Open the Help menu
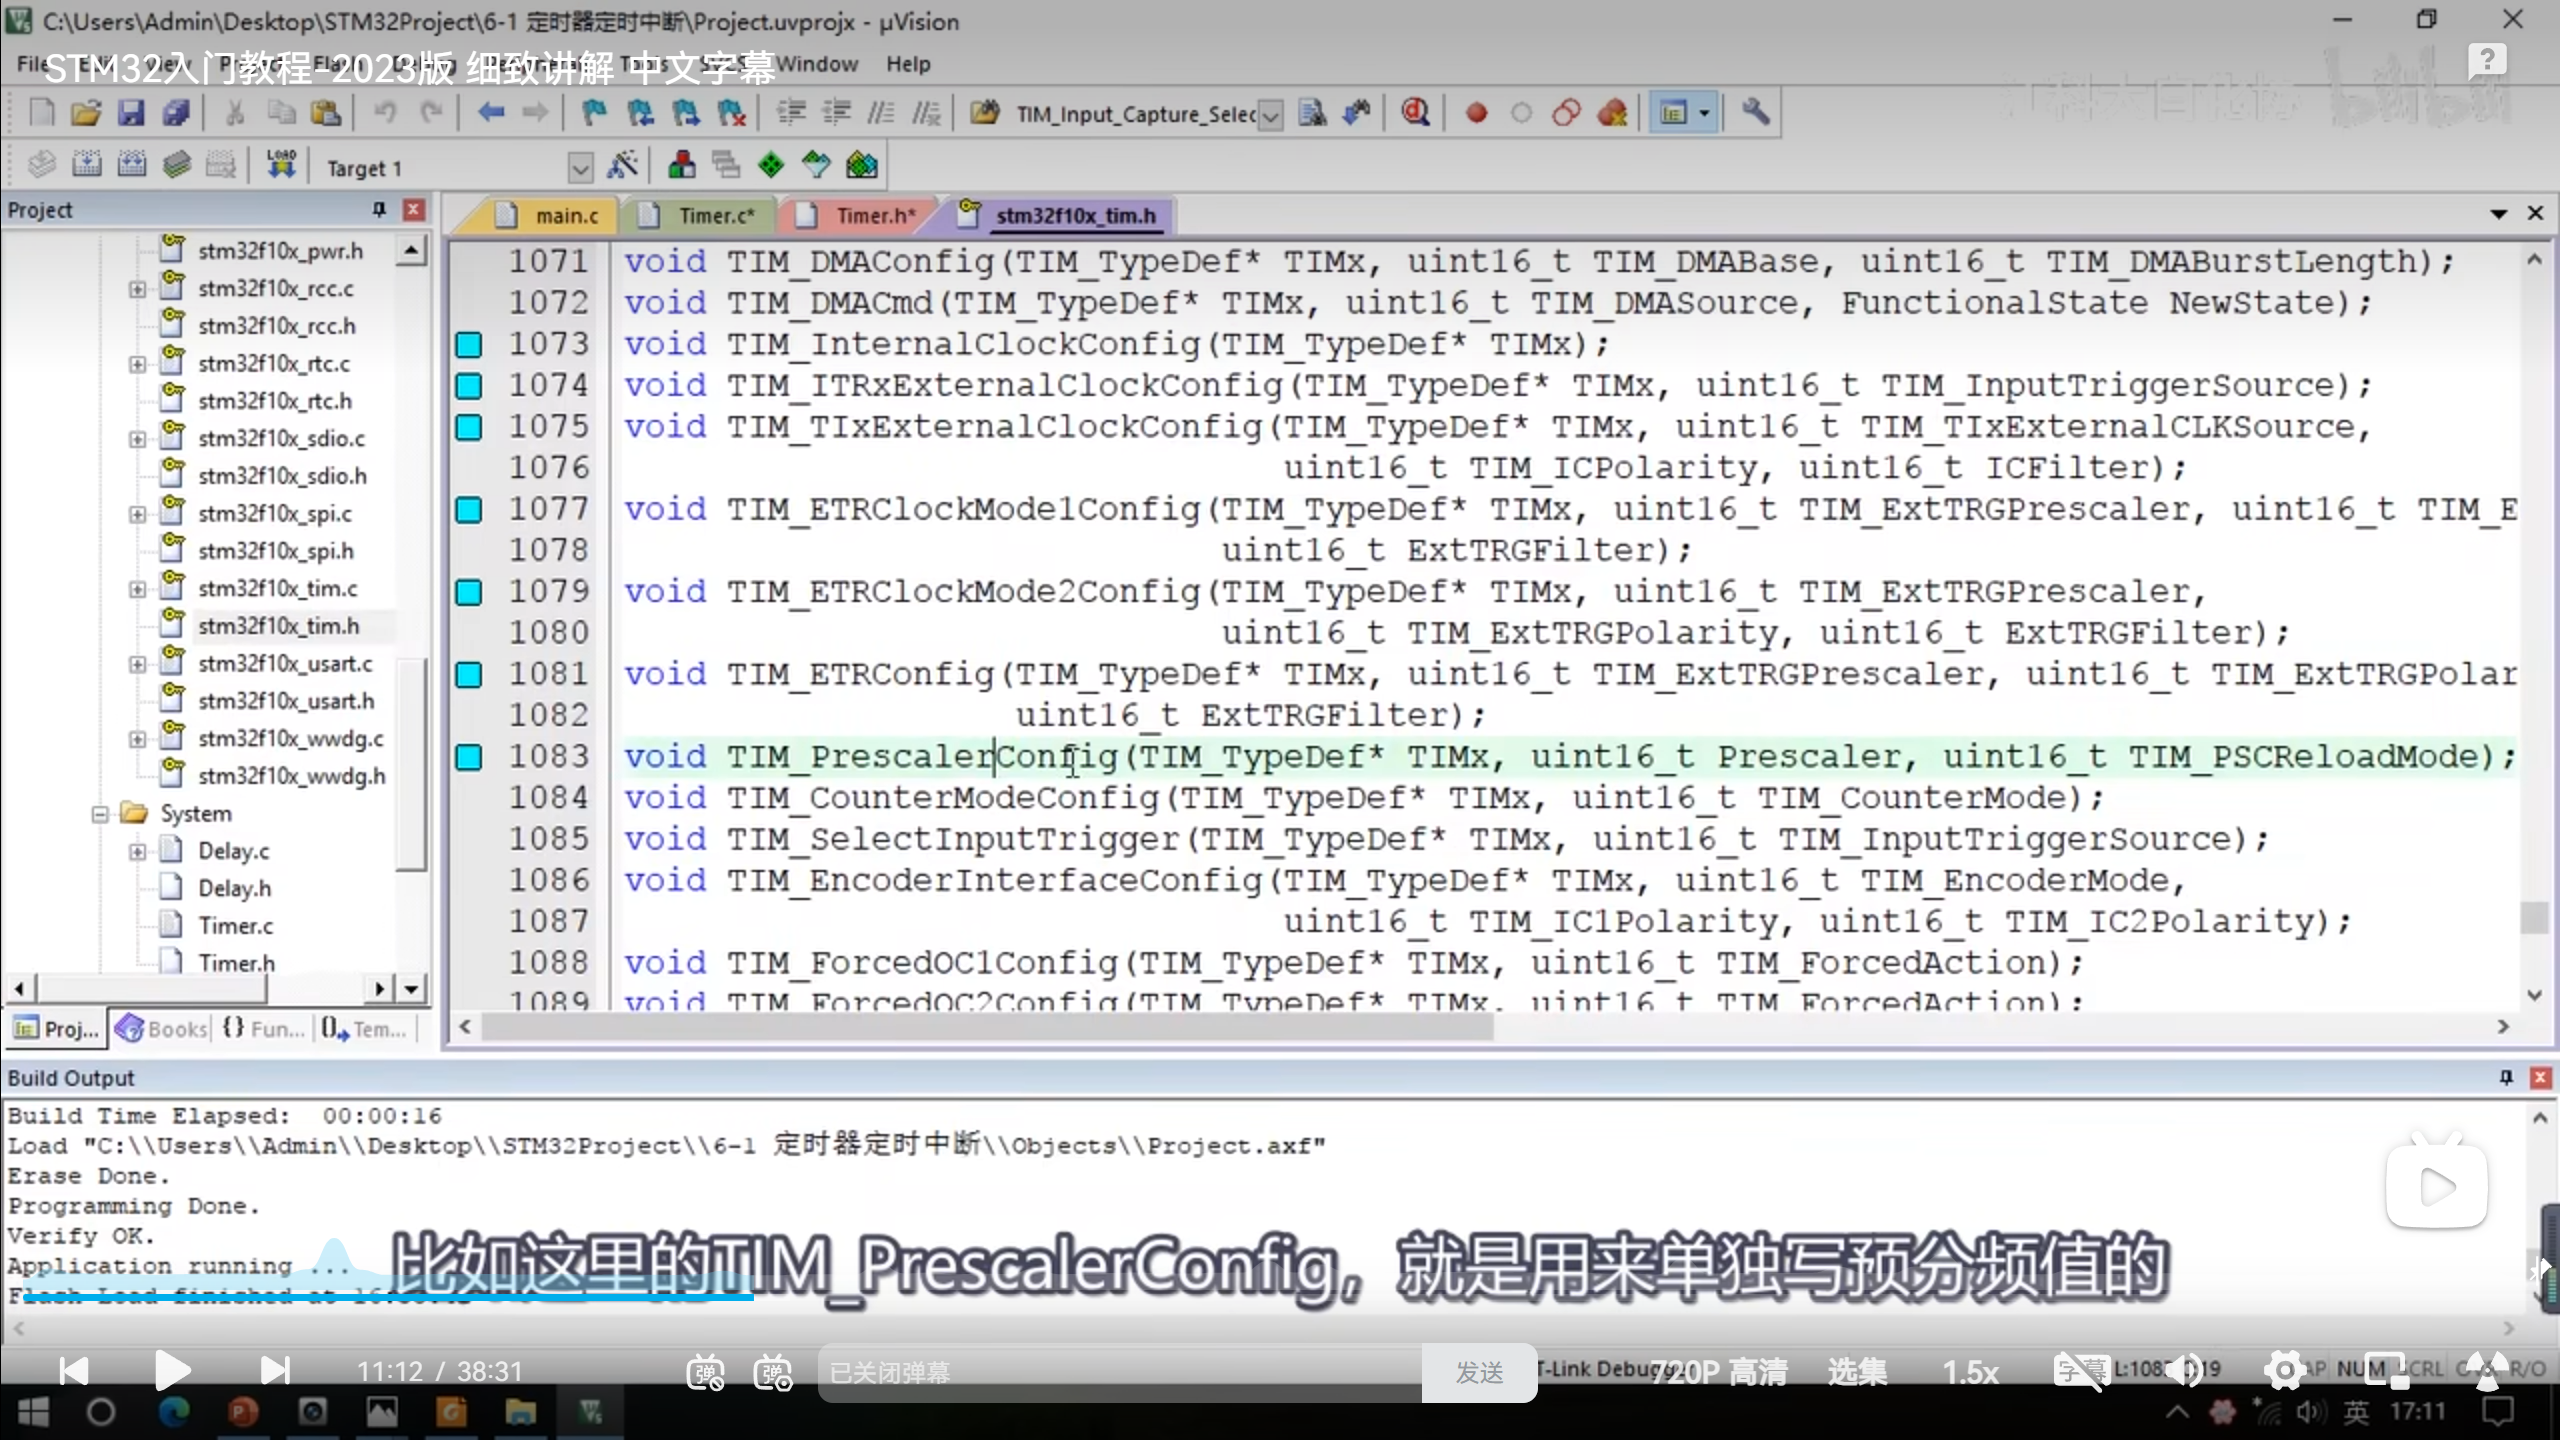Screen dimensions: 2560x1440 (x=907, y=64)
